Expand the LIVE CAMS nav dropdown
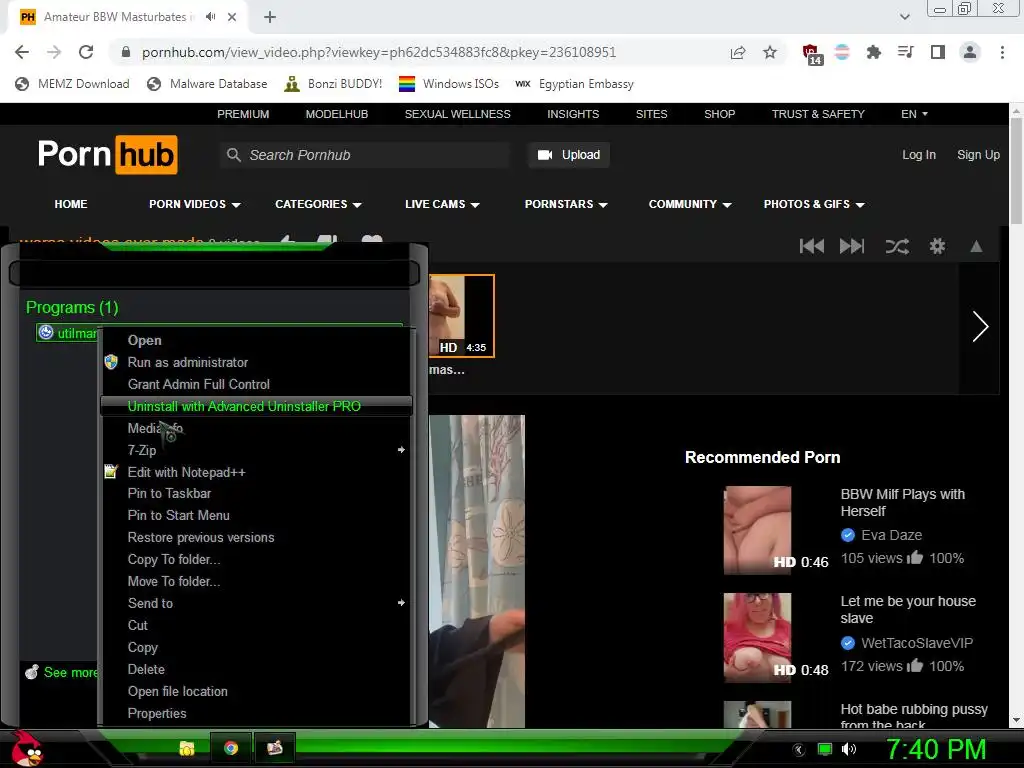This screenshot has height=768, width=1024. (442, 204)
